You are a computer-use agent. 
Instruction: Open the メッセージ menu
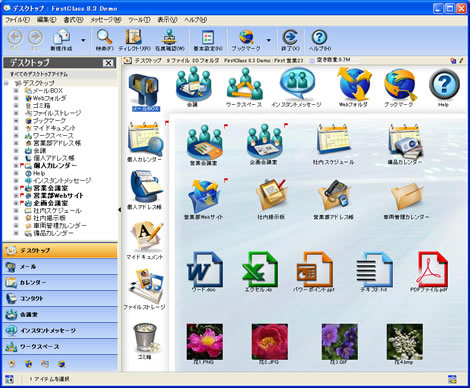[106, 20]
